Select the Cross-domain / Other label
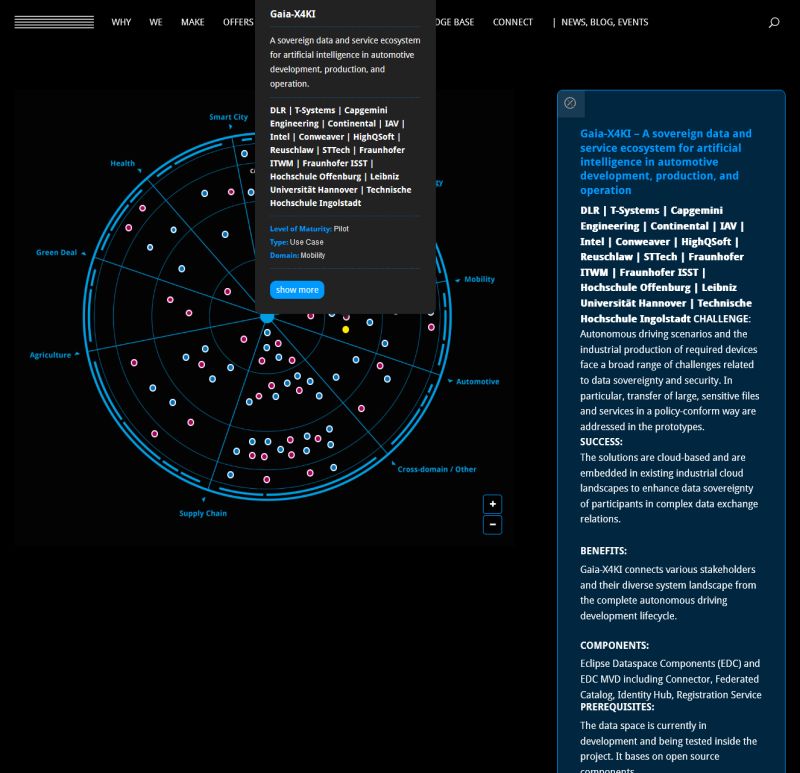The width and height of the screenshot is (800, 773). pyautogui.click(x=437, y=469)
